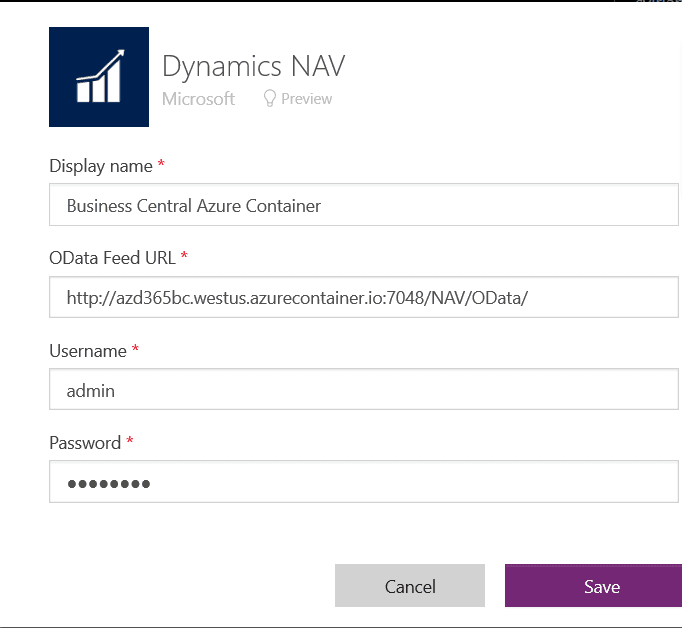
Task: Click the Password label
Action: [85, 443]
